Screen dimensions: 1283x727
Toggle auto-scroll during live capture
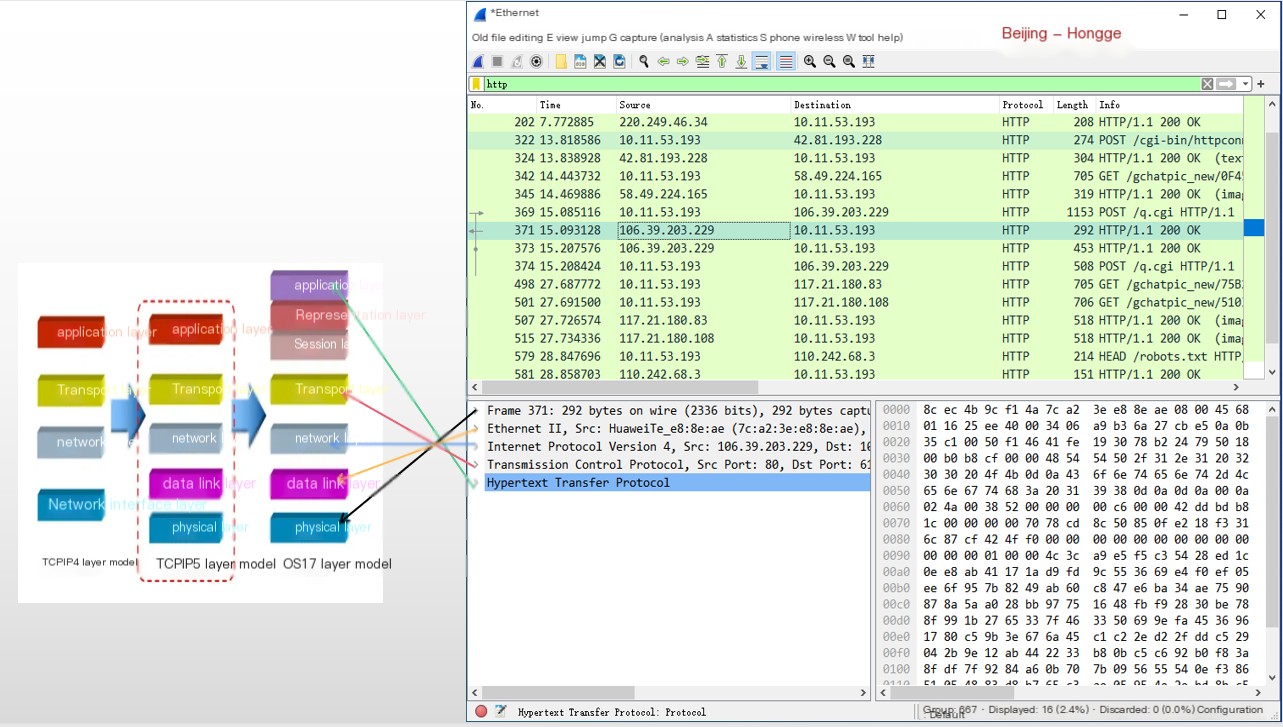pyautogui.click(x=762, y=62)
